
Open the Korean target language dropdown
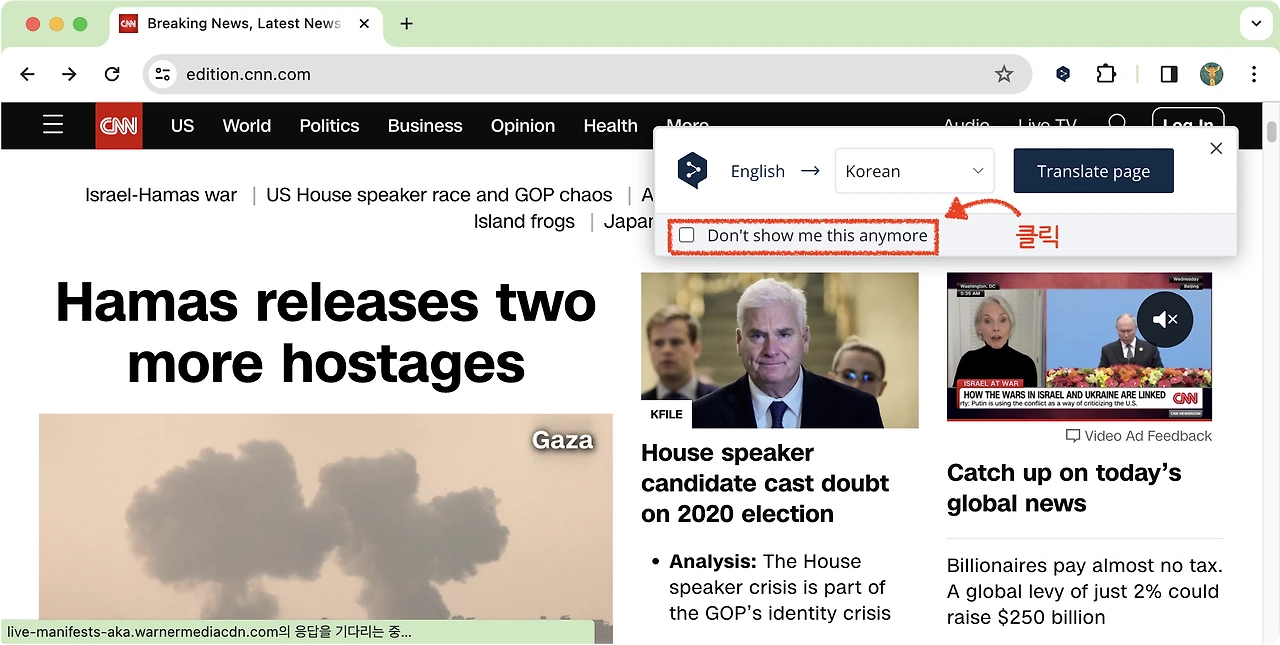915,171
